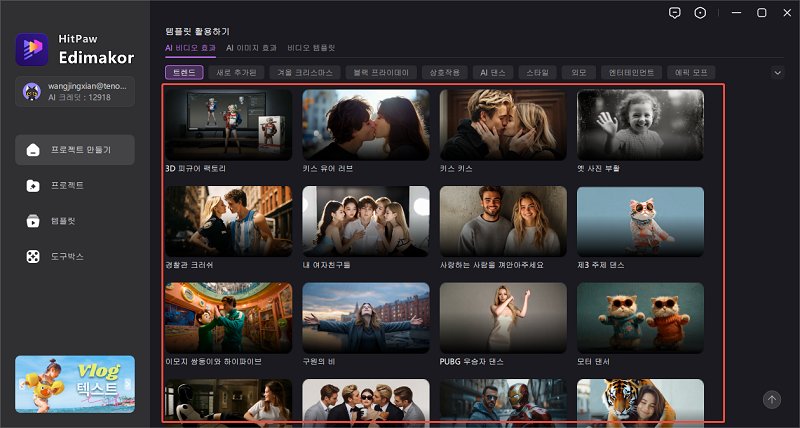Open the hamburger menu in title bar
800x428 pixels.
736,13
